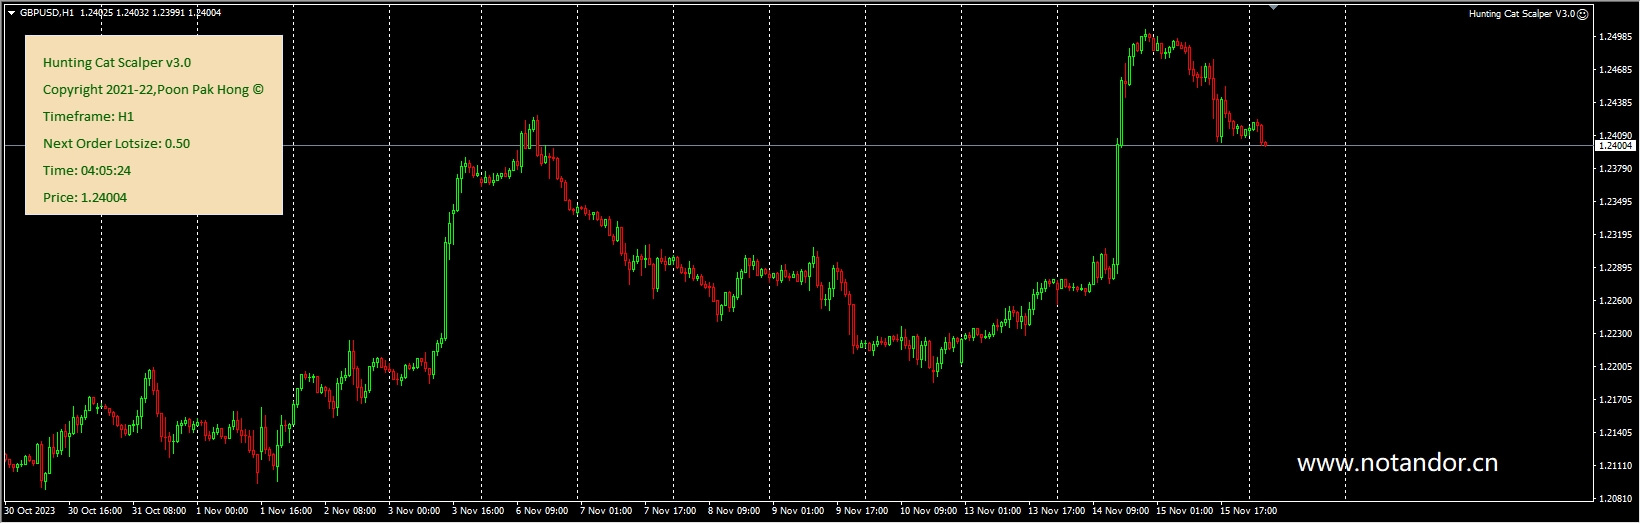The height and width of the screenshot is (524, 1641).
Task: Click the '2 Nov 08:00' time axis label
Action: [x=350, y=511]
